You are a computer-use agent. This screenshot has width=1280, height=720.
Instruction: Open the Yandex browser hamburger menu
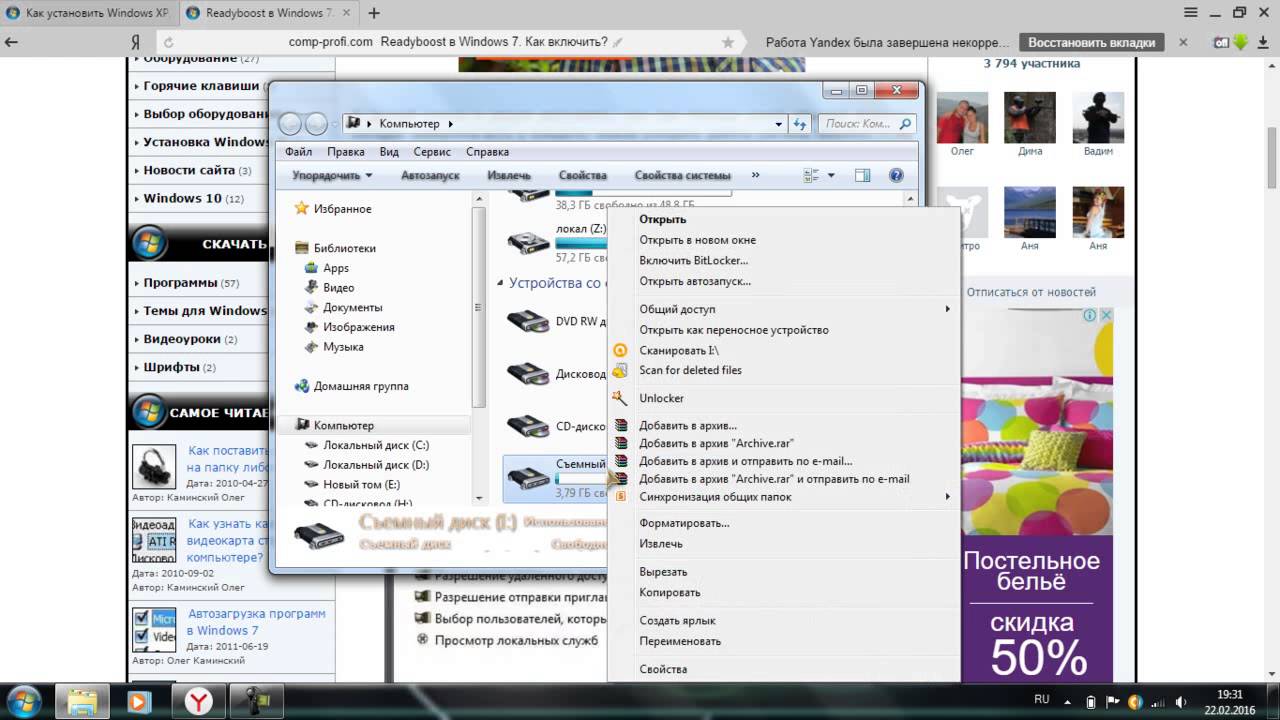click(x=1190, y=13)
